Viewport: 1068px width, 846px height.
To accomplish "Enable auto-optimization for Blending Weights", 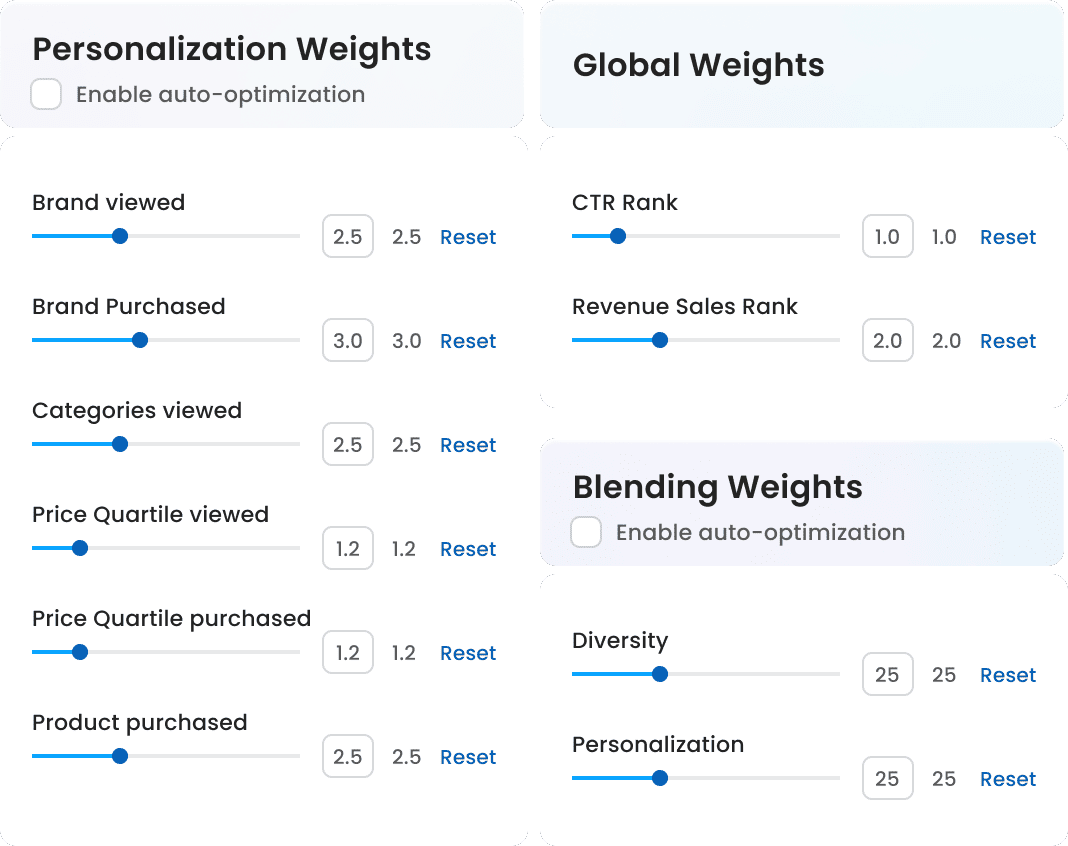I will point(586,532).
